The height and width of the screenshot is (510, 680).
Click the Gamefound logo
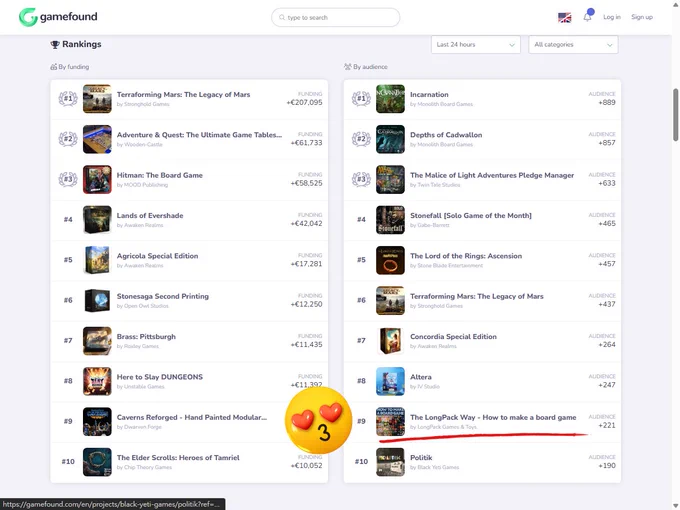point(58,17)
